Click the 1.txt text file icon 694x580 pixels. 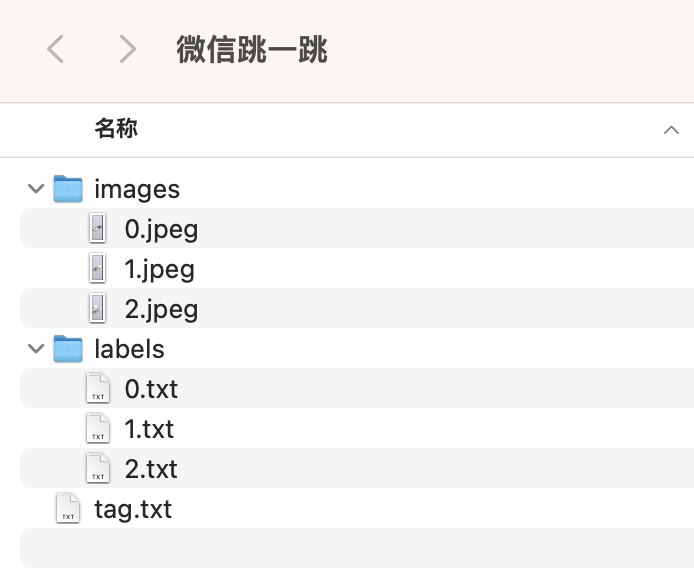click(97, 429)
